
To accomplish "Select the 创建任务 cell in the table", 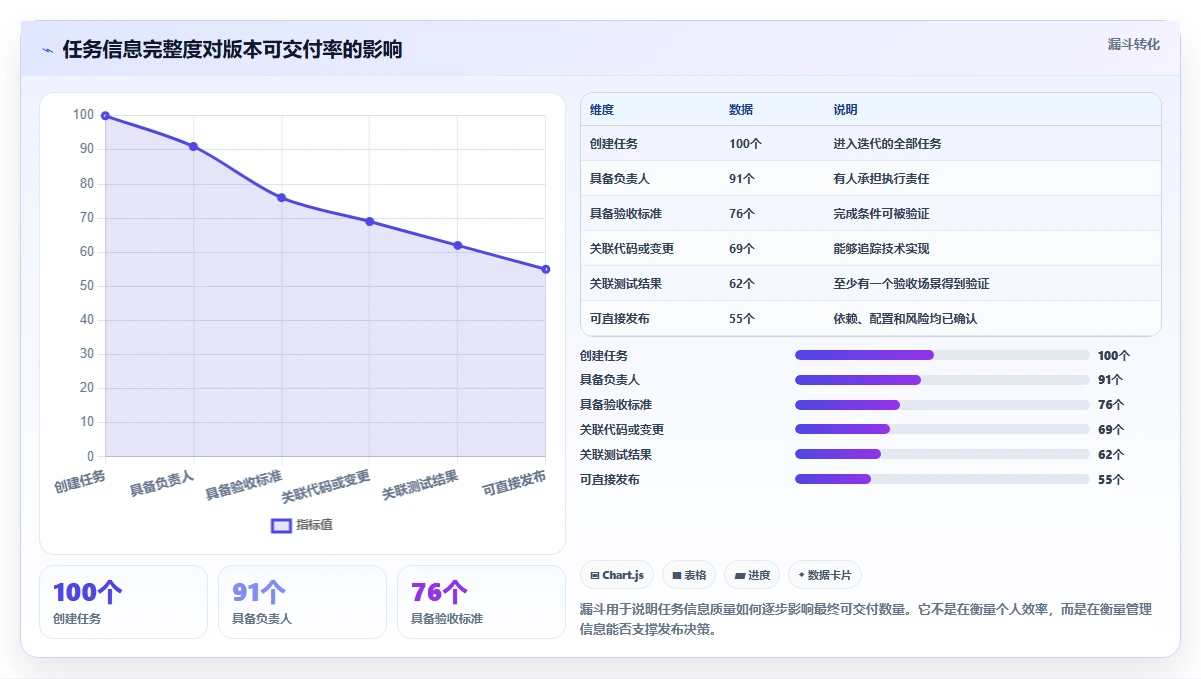I will 614,144.
